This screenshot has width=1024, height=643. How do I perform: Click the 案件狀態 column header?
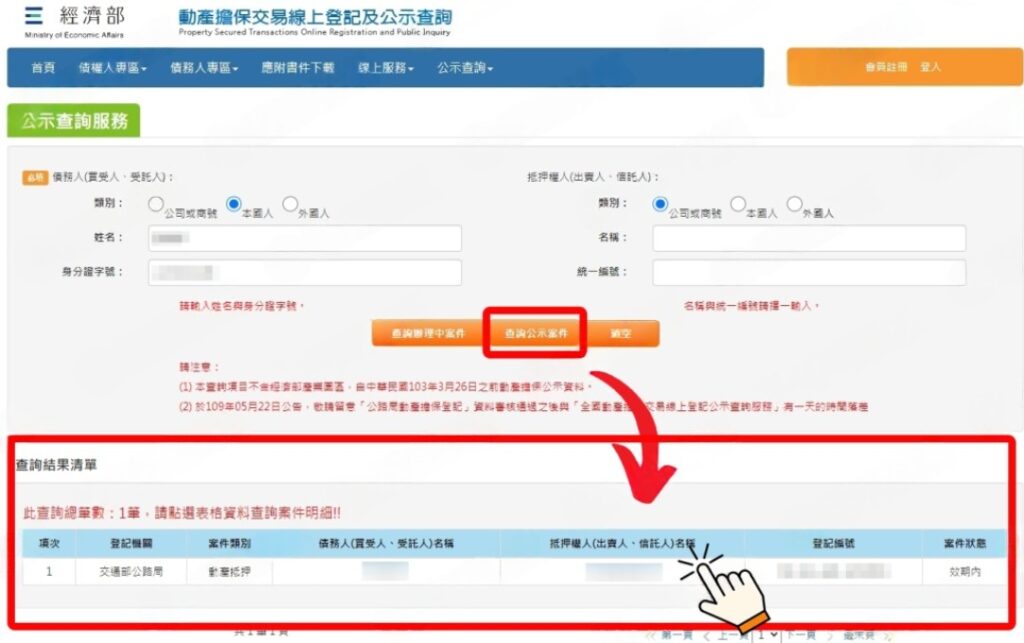965,543
